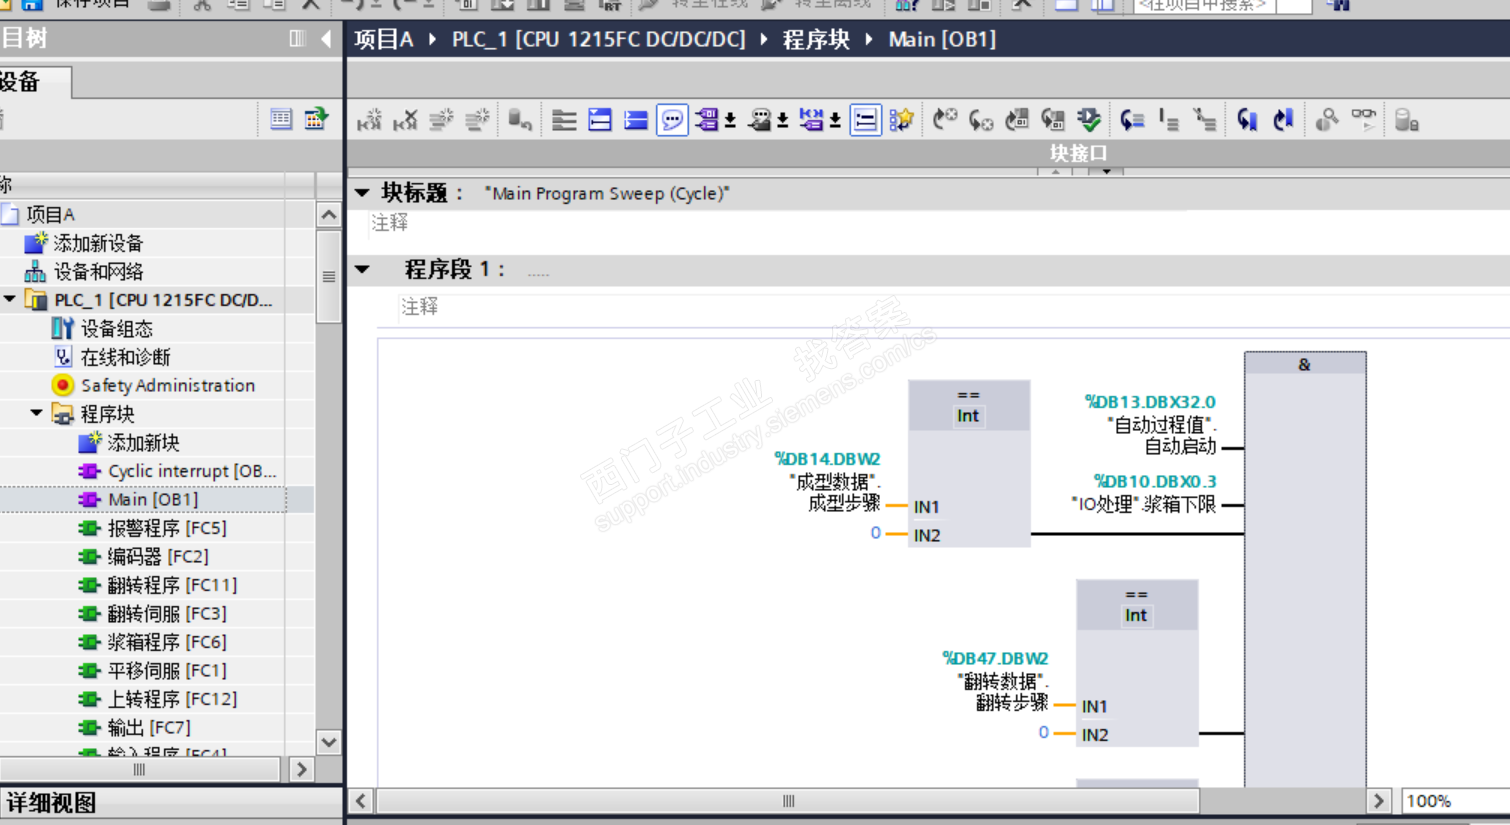Screen dimensions: 1510x825
Task: Click operand %DB10.DBX0.3 浆箱下限
Action: [x=1144, y=493]
